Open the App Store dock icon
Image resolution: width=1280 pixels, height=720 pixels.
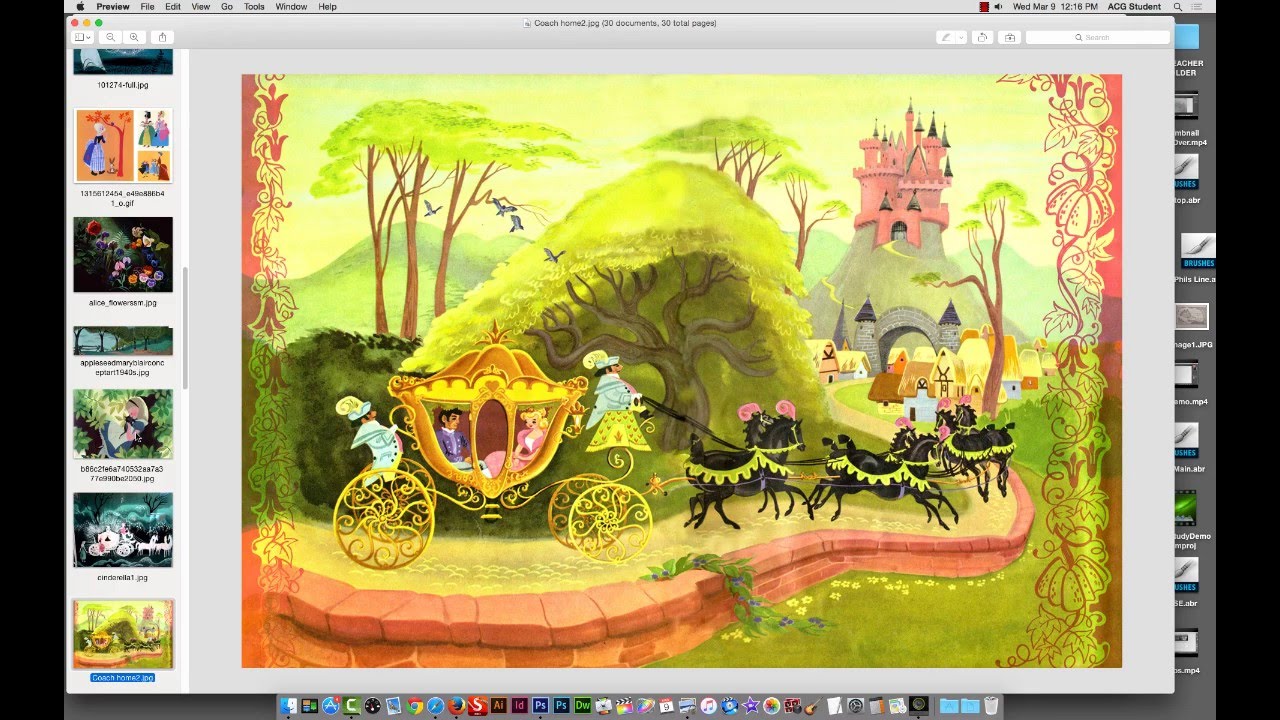[330, 706]
